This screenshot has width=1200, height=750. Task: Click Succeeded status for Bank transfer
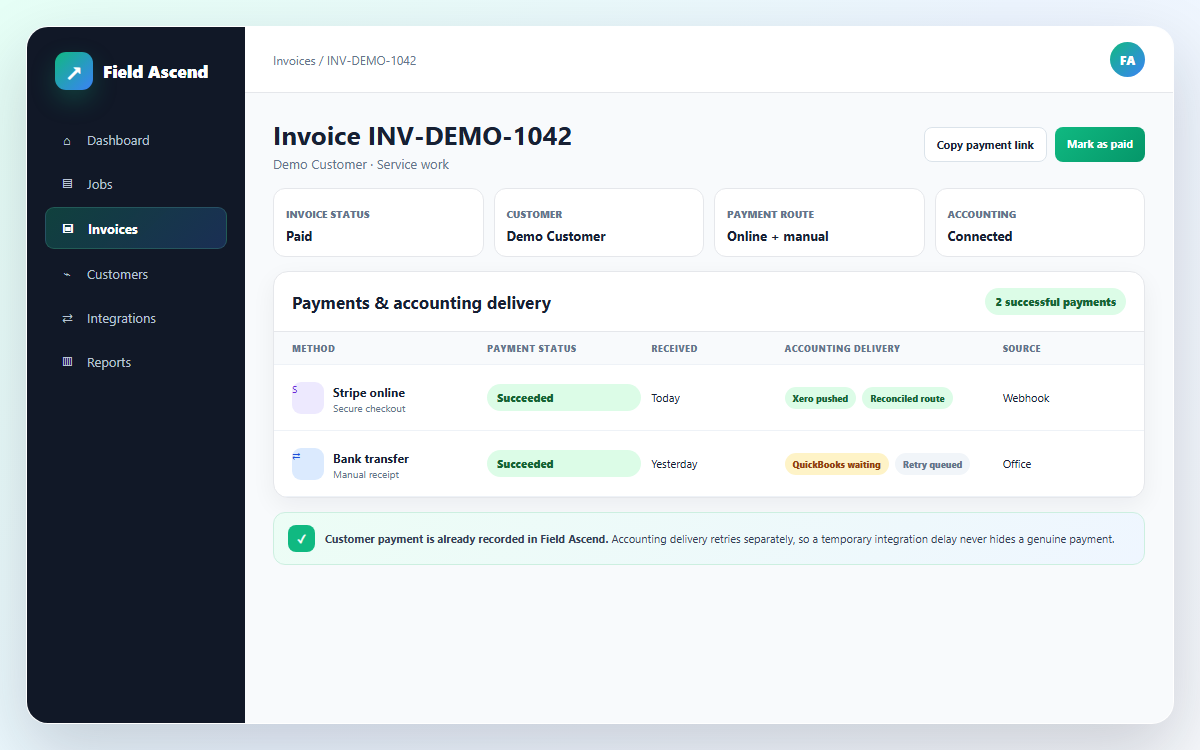pos(564,464)
